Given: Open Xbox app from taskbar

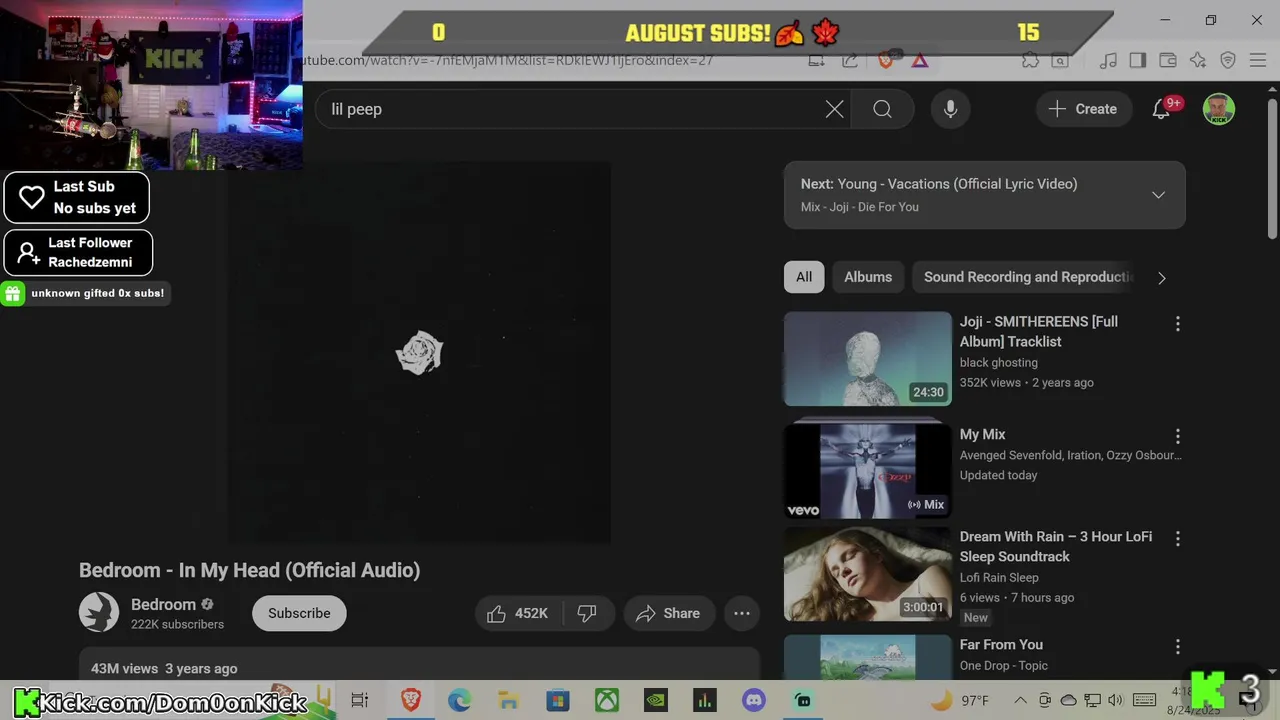Looking at the screenshot, I should click(x=607, y=701).
